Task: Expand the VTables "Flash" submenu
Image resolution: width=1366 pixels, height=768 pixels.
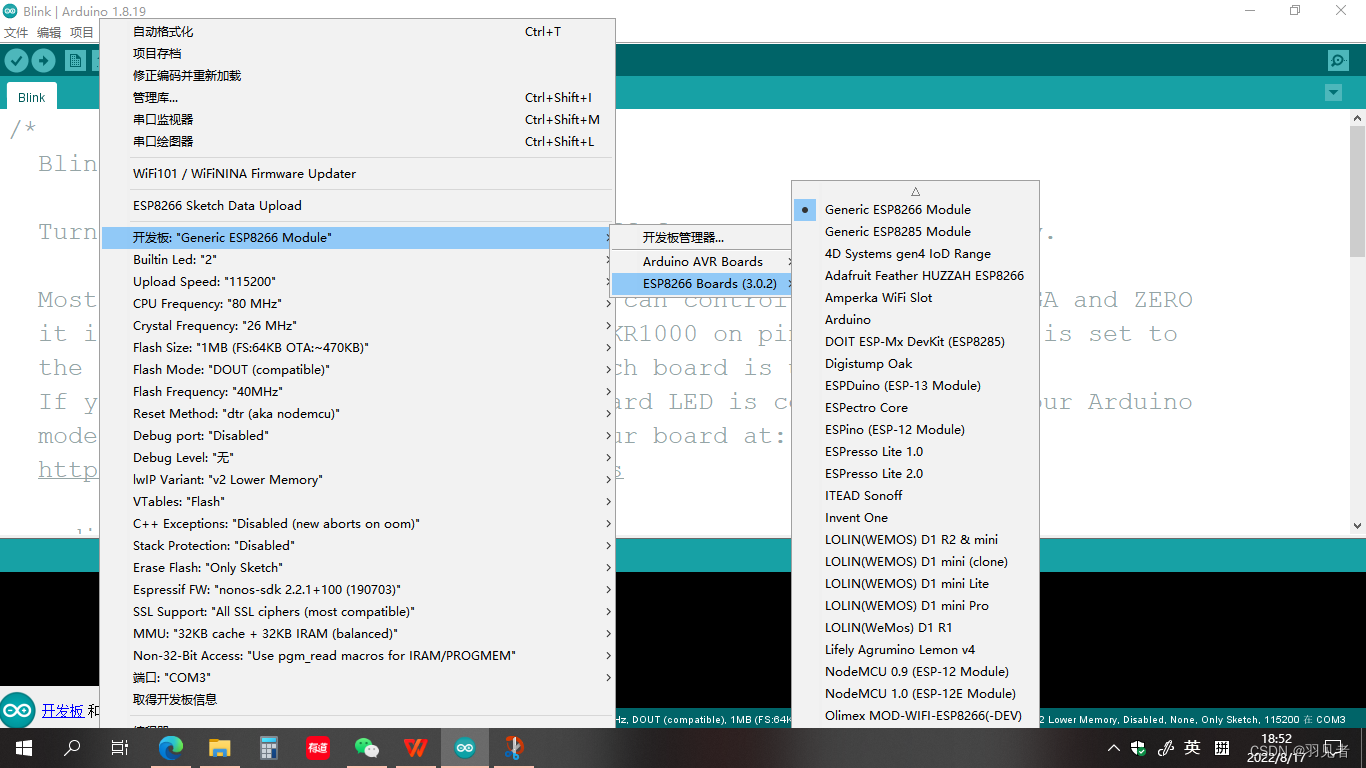Action: pyautogui.click(x=358, y=502)
